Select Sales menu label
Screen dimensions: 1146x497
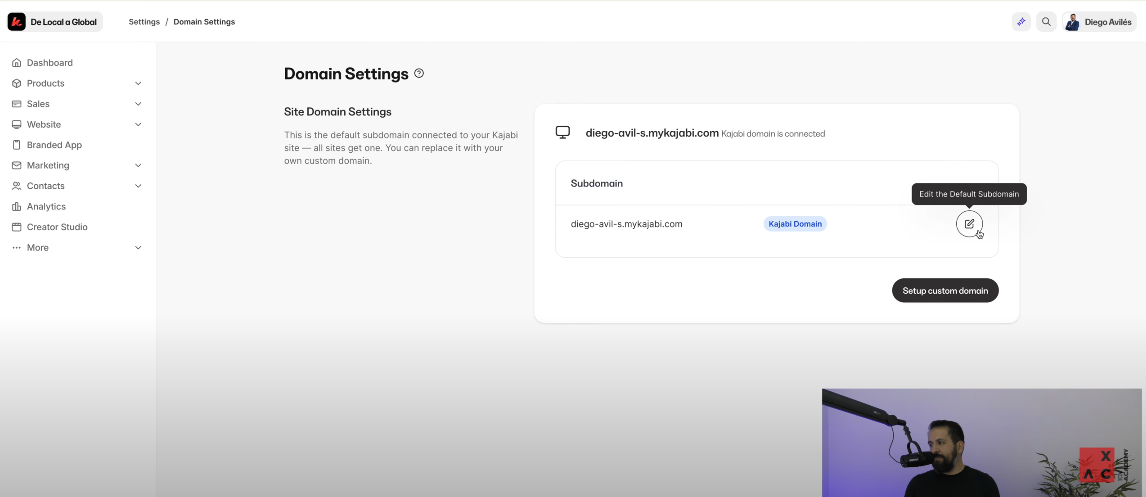[38, 104]
